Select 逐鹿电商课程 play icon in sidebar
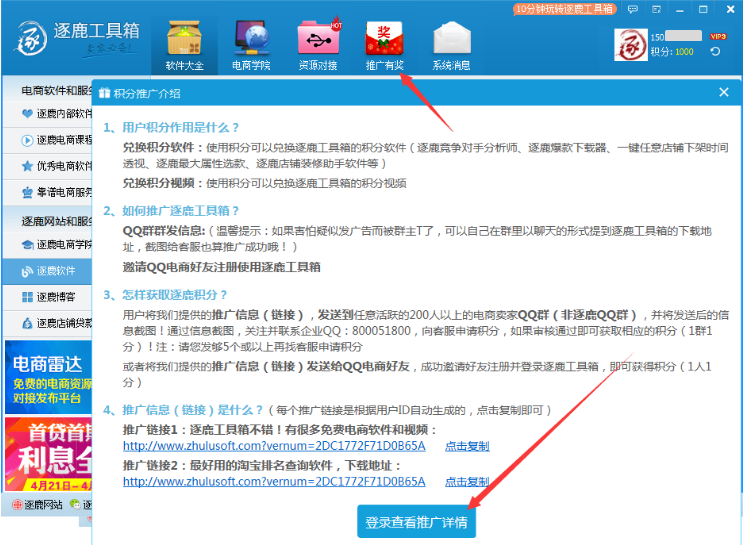Viewport: 745px width, 545px height. [27, 140]
